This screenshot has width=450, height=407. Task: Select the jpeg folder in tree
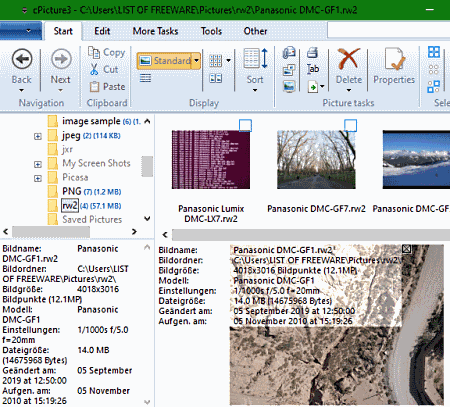coord(71,135)
